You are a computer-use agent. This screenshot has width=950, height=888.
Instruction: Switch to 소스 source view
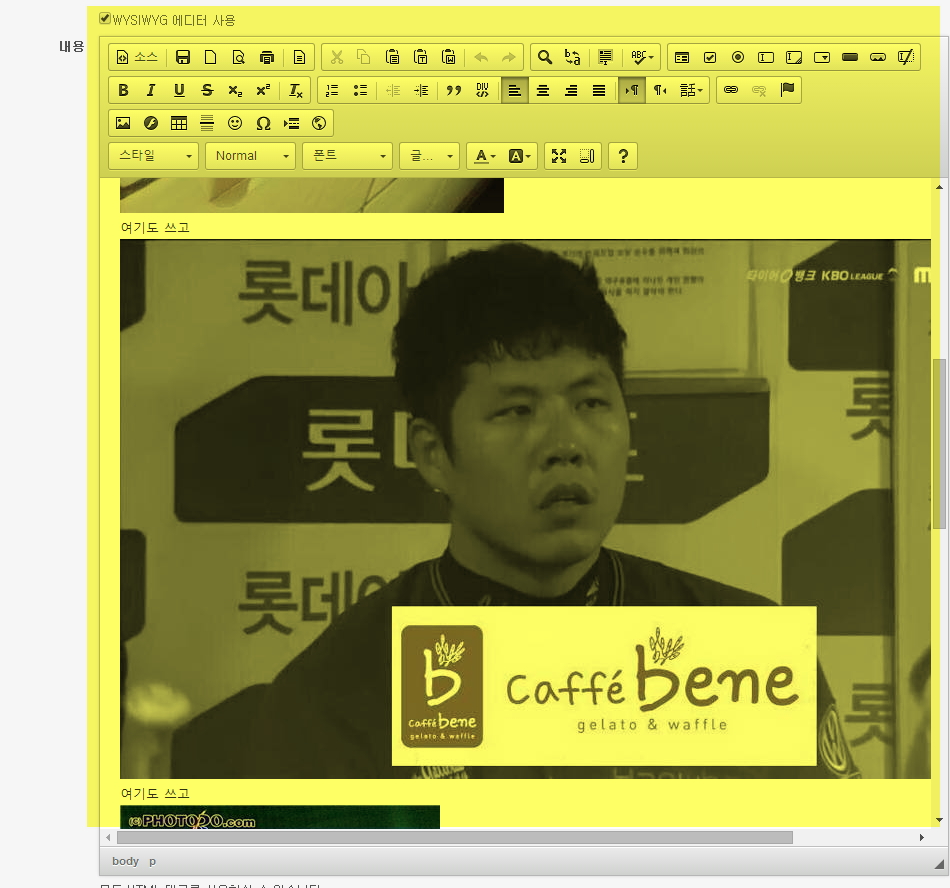pos(137,57)
